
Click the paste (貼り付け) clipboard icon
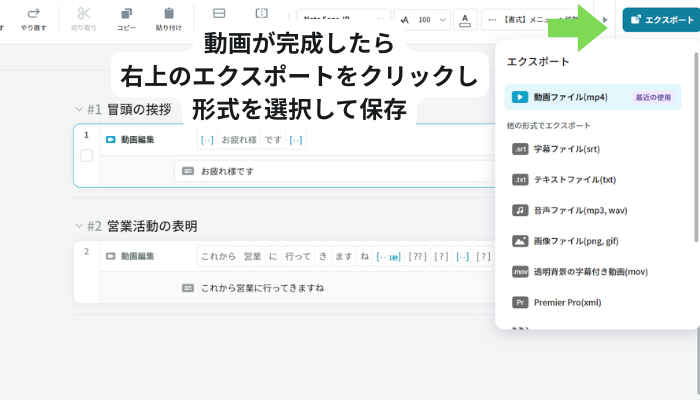point(169,13)
